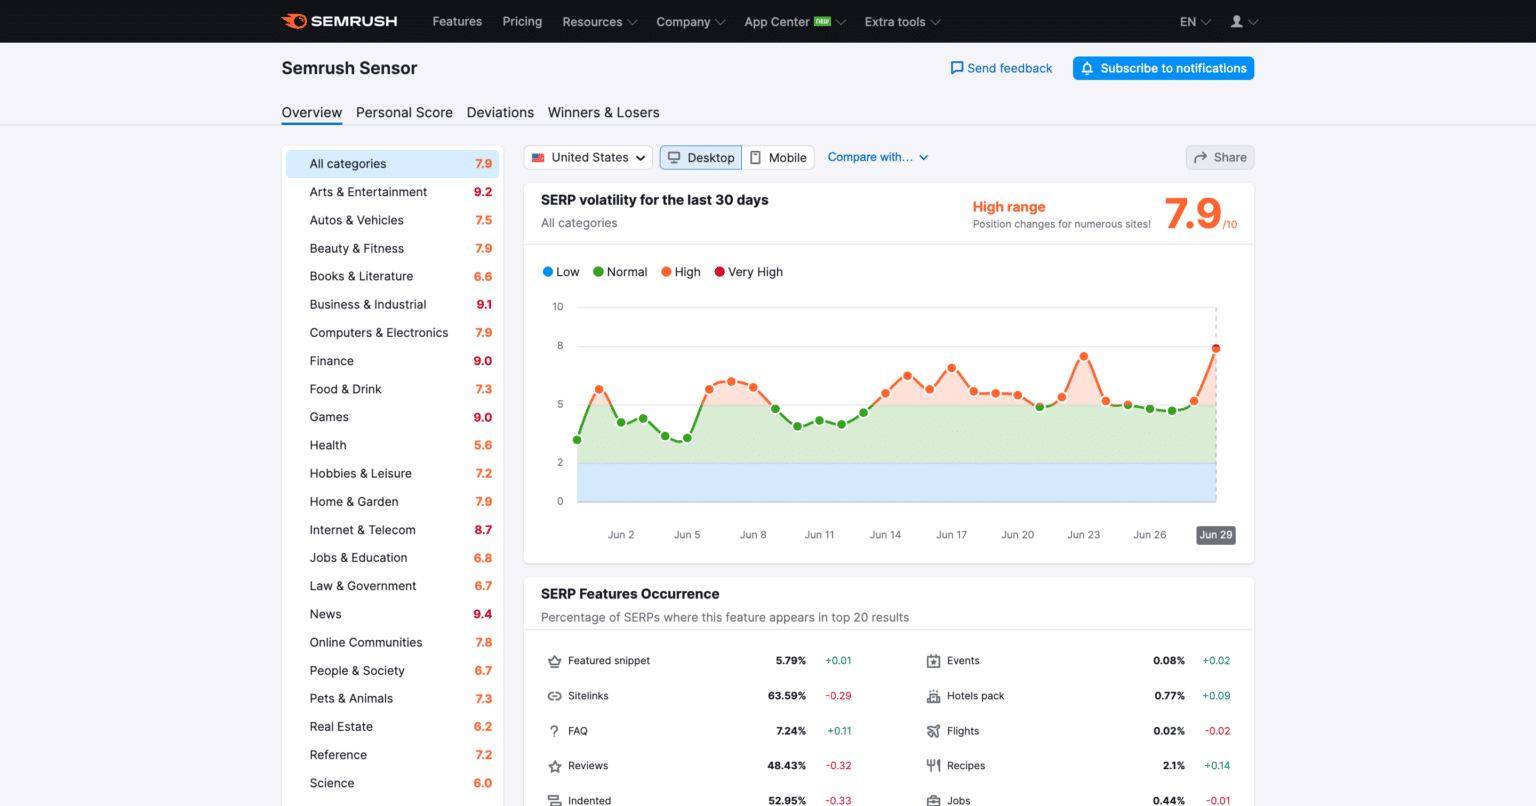Expand the Resources menu

pyautogui.click(x=599, y=21)
